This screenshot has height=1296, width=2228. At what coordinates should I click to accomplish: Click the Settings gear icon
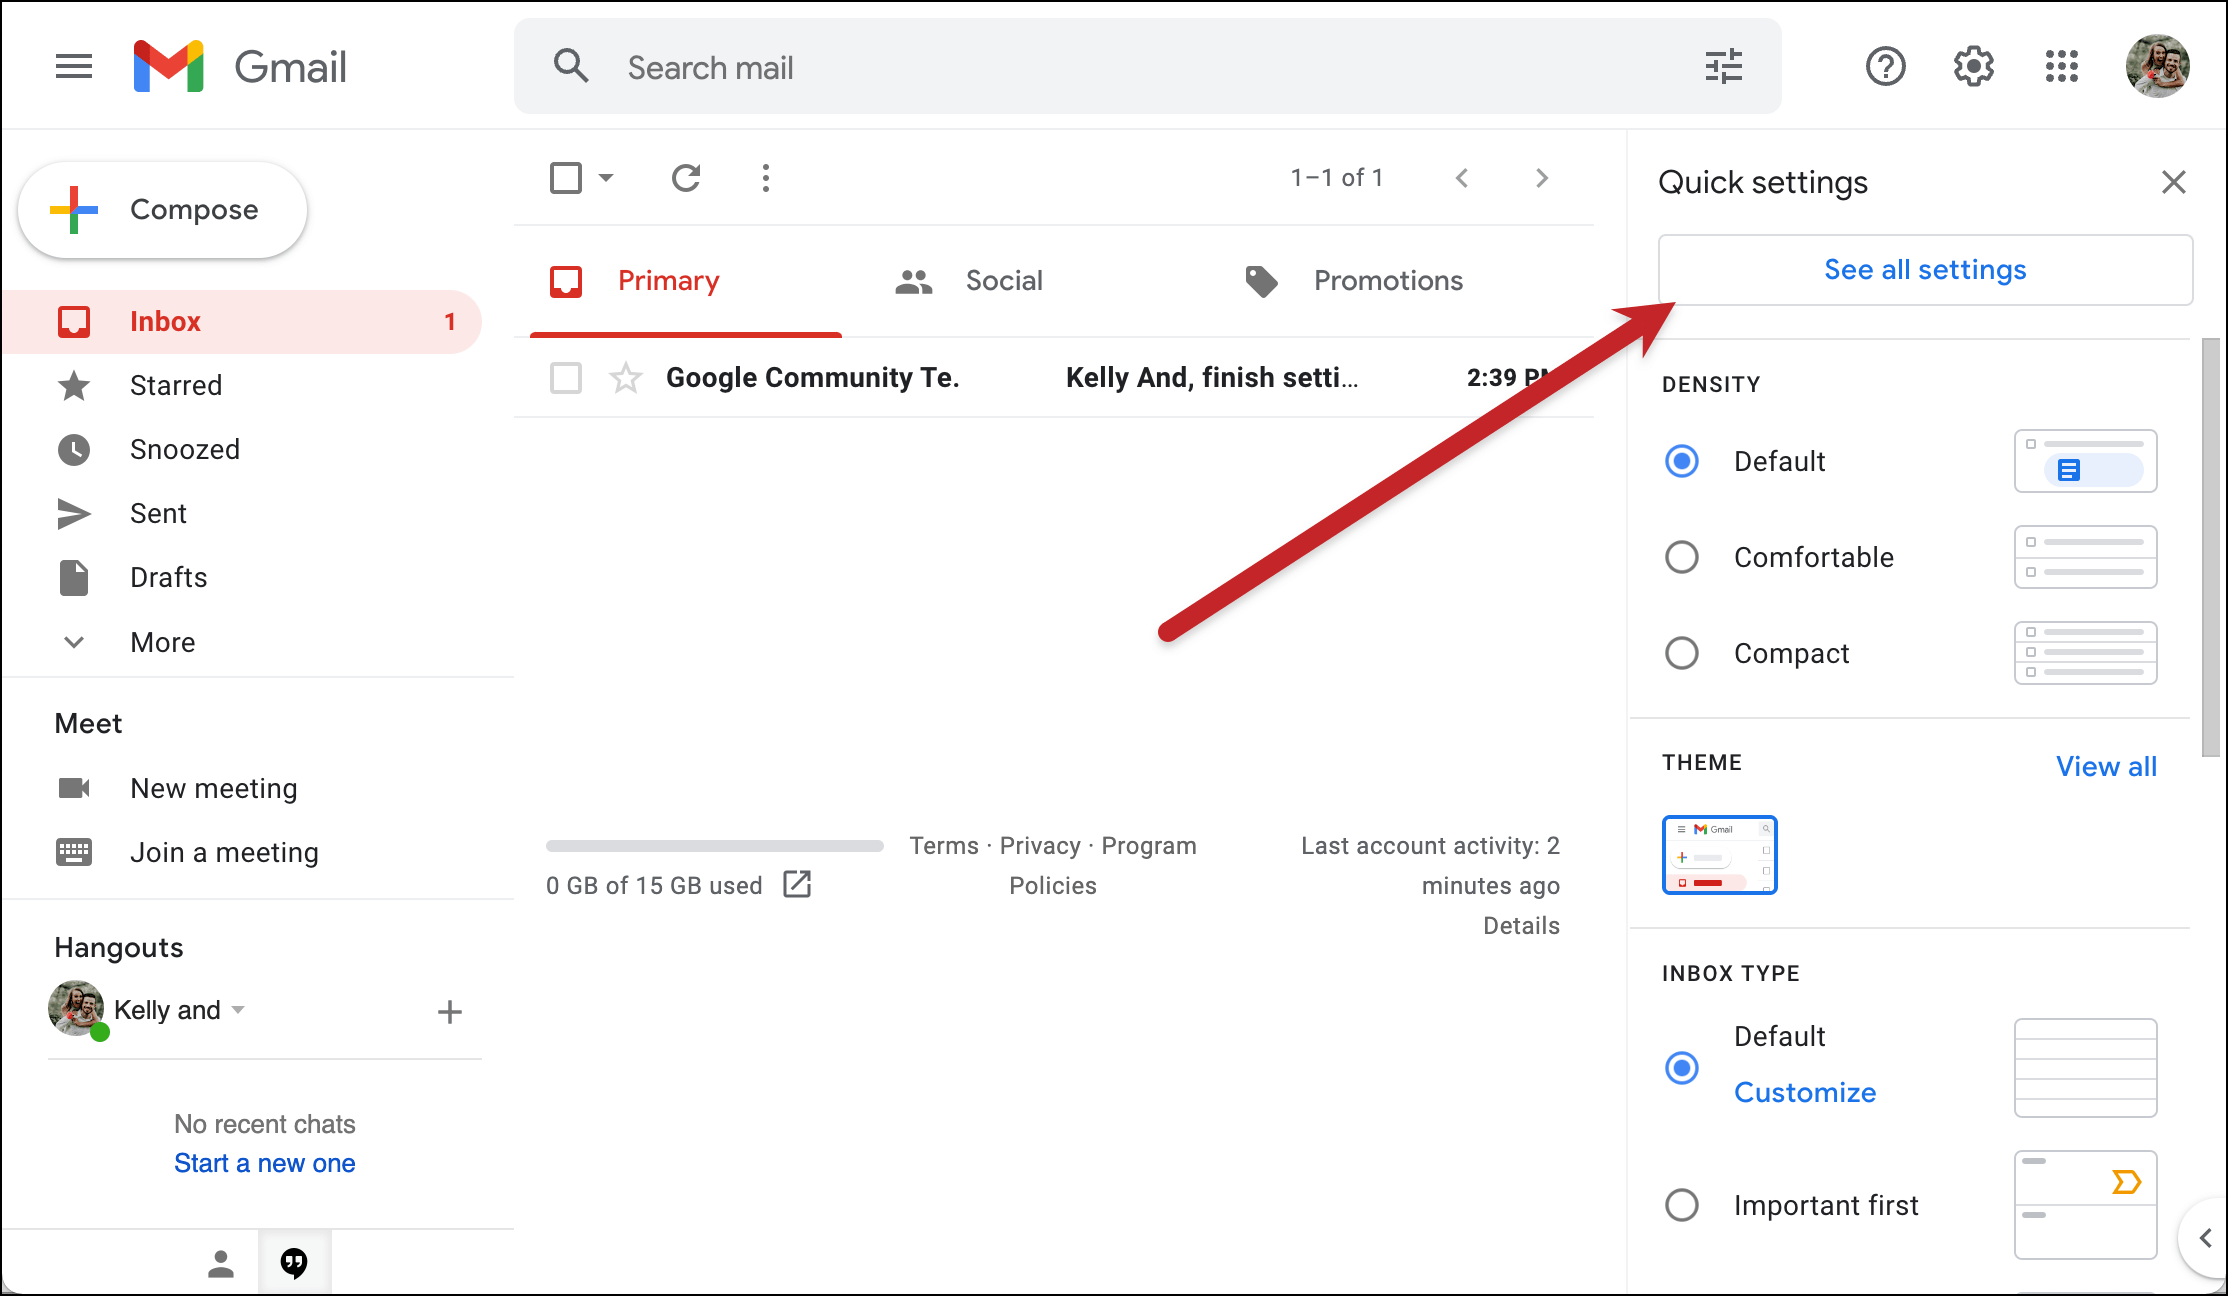click(x=1973, y=67)
